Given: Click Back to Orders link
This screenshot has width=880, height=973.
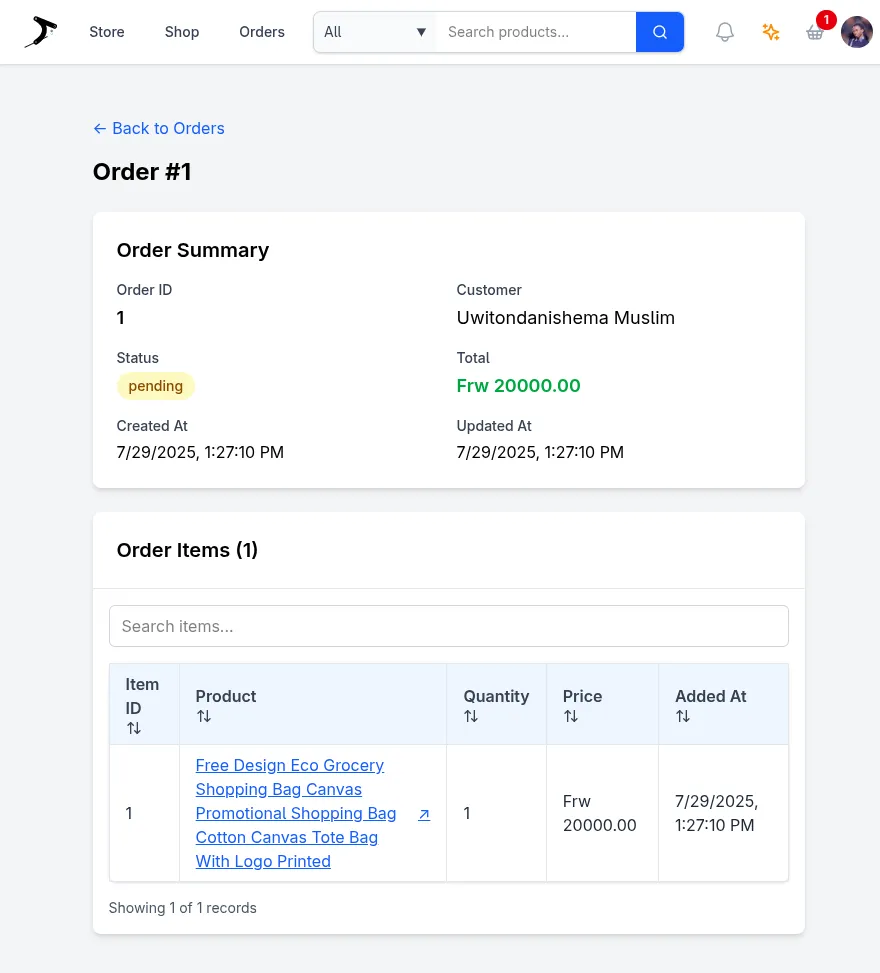Looking at the screenshot, I should coord(159,128).
